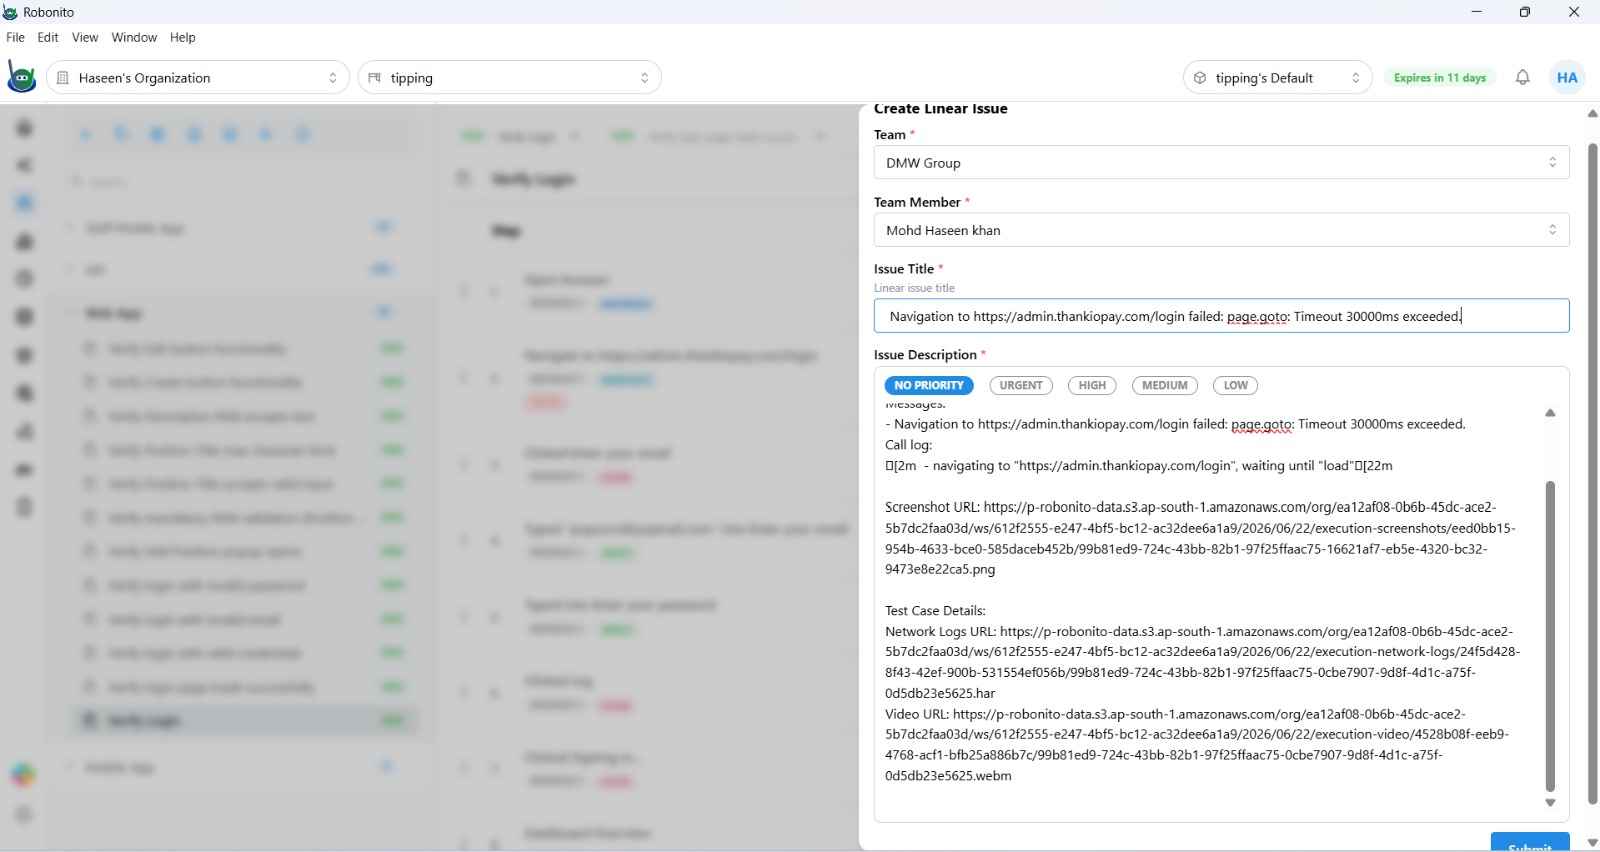The width and height of the screenshot is (1600, 852).
Task: Open the Help menu
Action: (183, 37)
